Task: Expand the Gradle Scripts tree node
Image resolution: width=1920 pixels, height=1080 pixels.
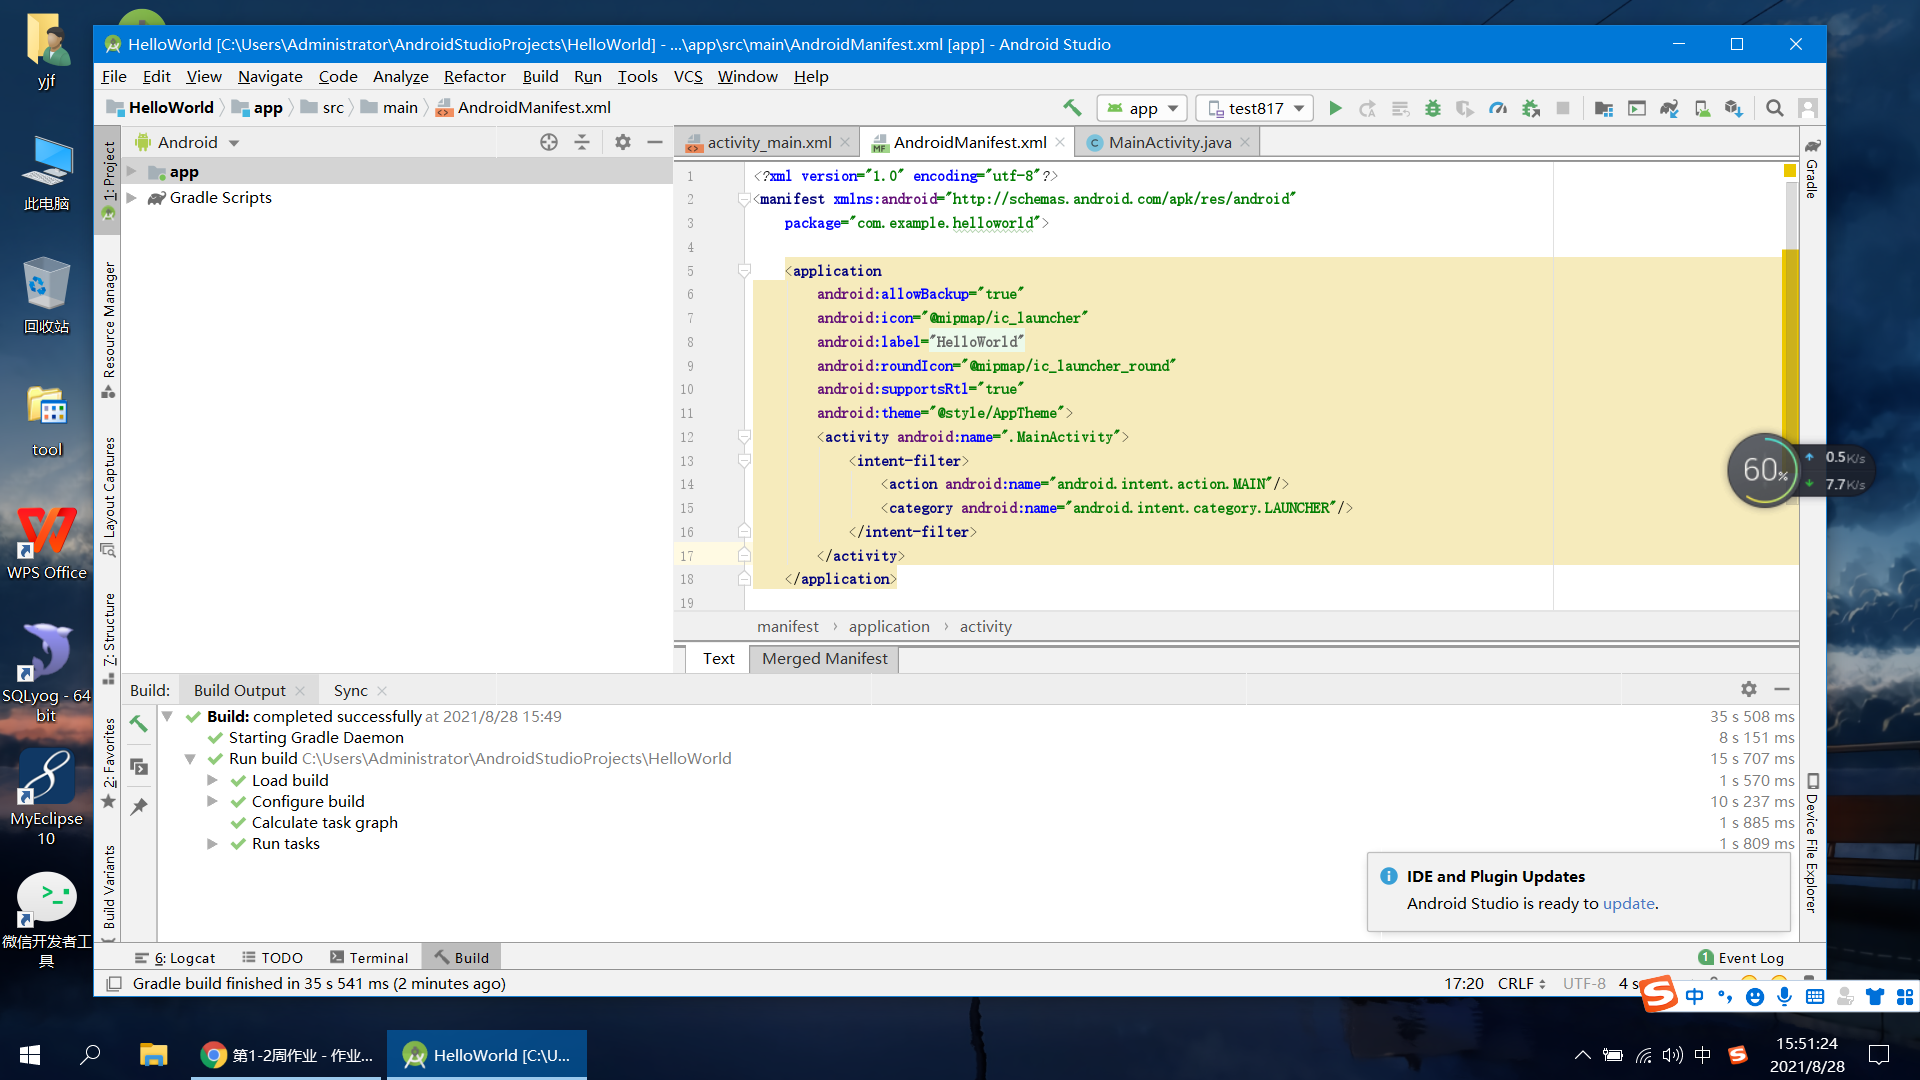Action: [x=132, y=198]
